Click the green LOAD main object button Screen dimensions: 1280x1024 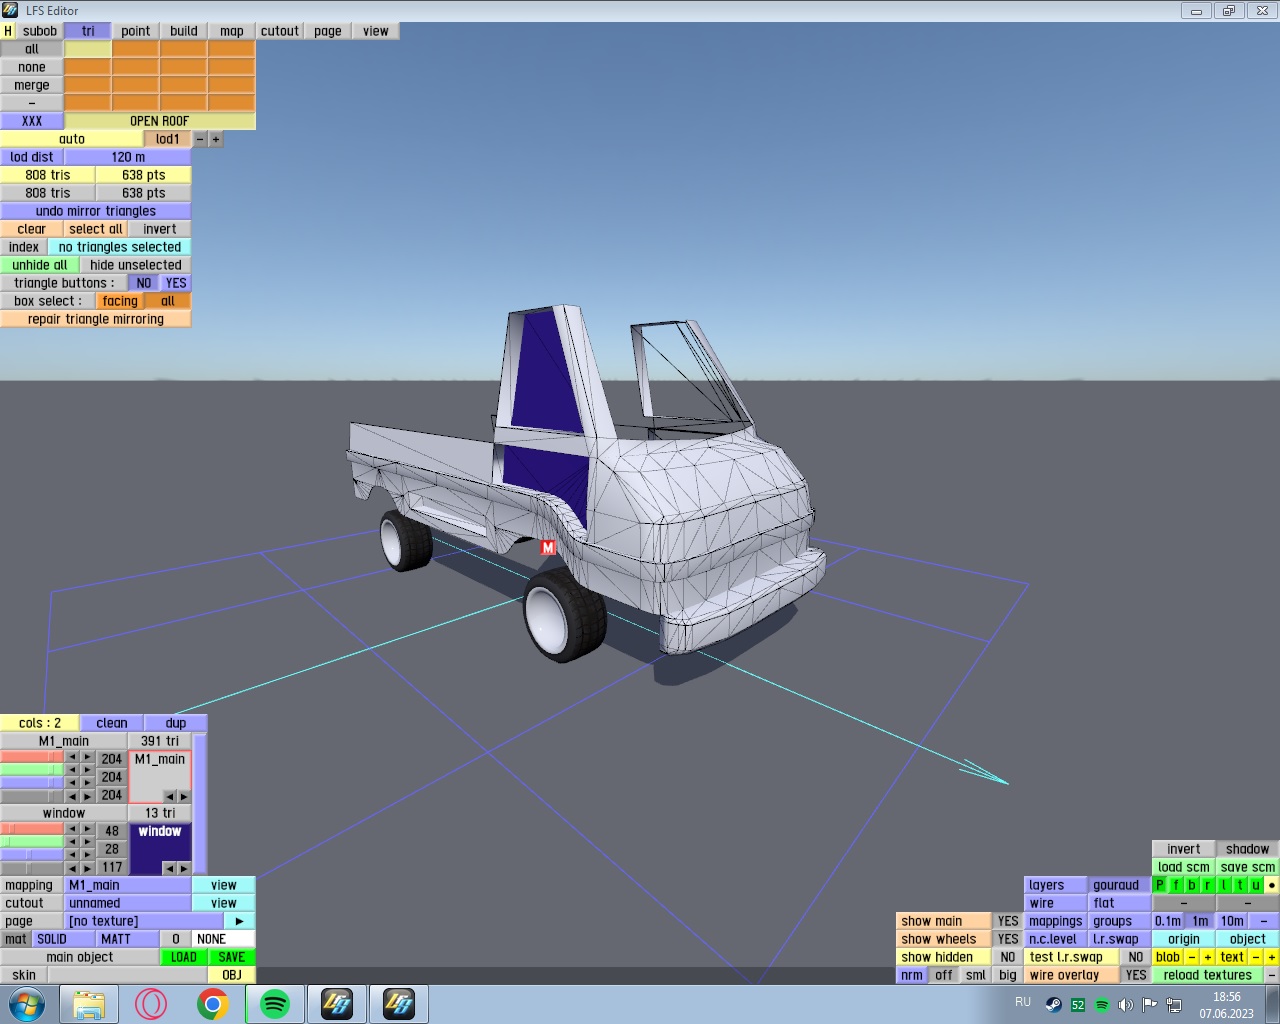(x=184, y=957)
